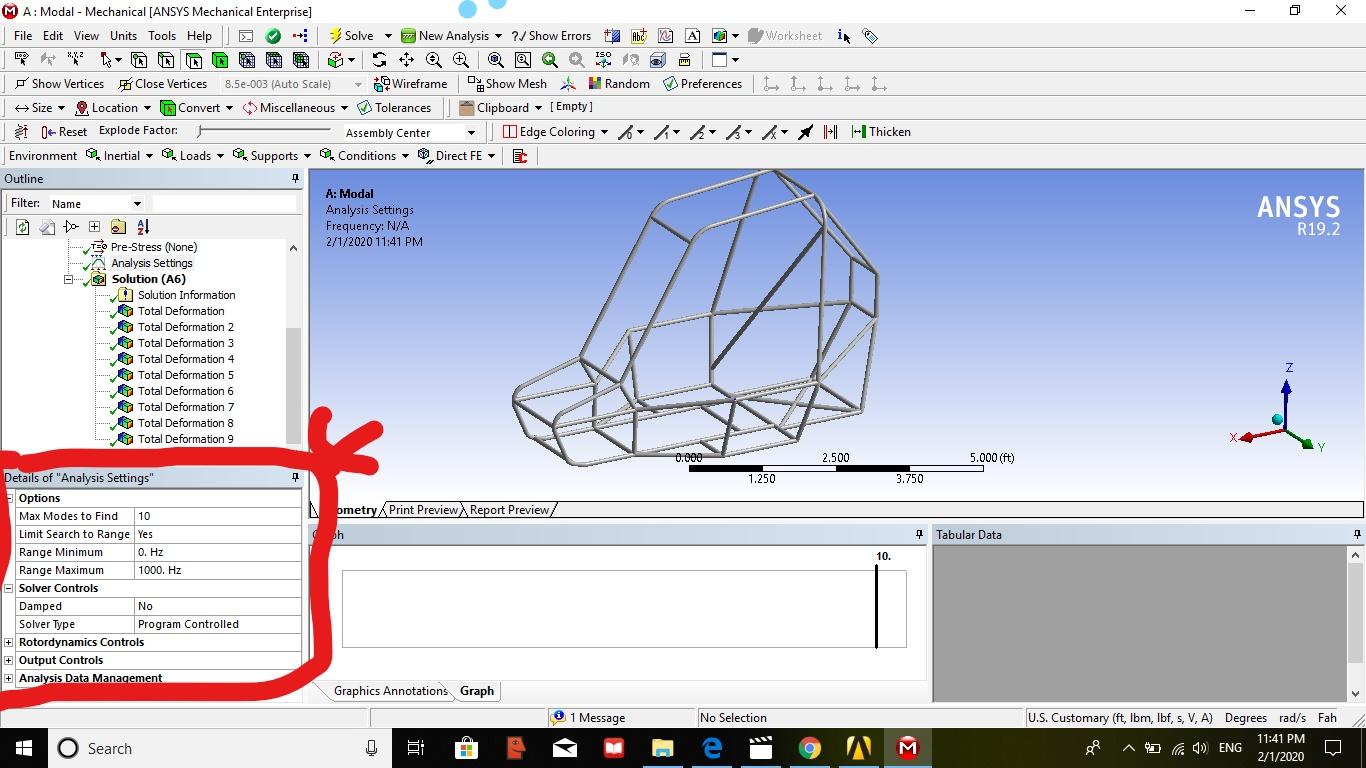Toggle Close Vertices option
This screenshot has width=1366, height=768.
pos(162,84)
